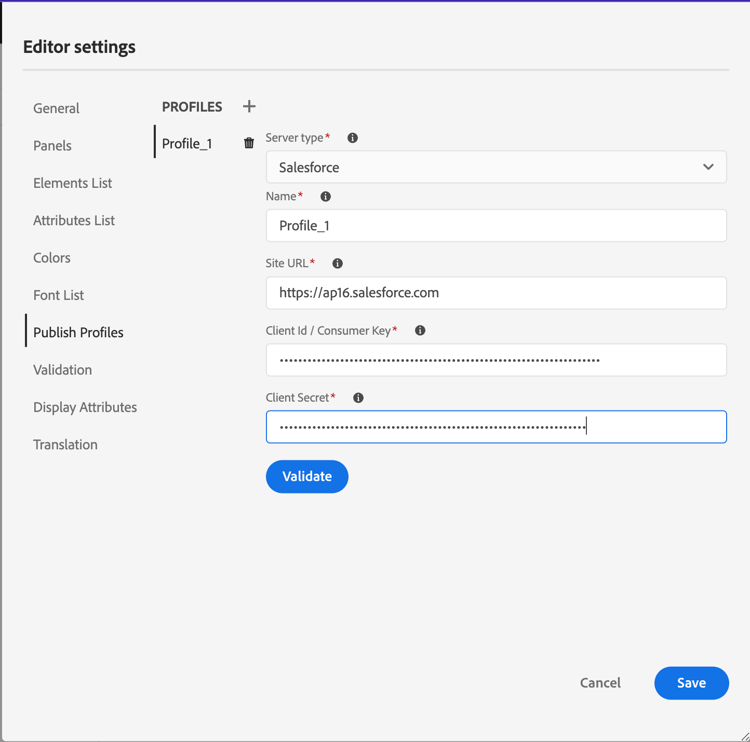The width and height of the screenshot is (750, 742).
Task: Select Profile_1 in profiles list
Action: [x=187, y=143]
